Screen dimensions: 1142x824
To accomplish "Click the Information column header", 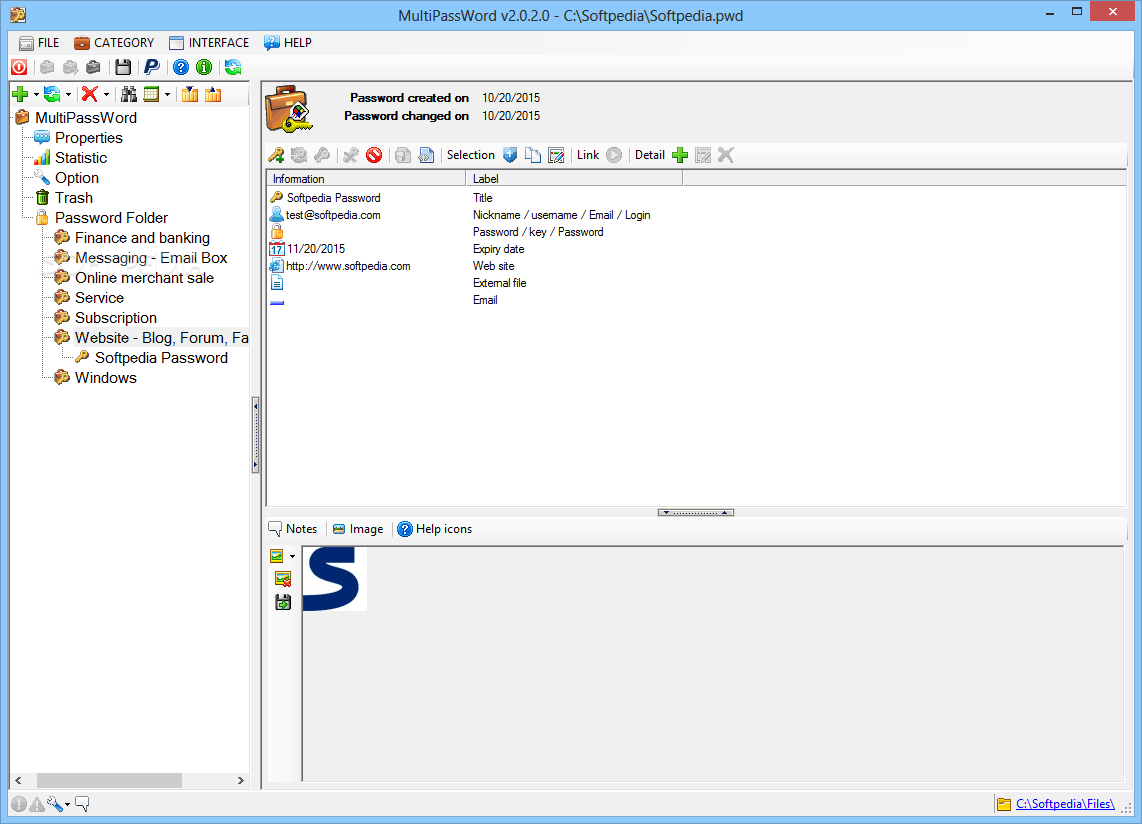I will (366, 178).
